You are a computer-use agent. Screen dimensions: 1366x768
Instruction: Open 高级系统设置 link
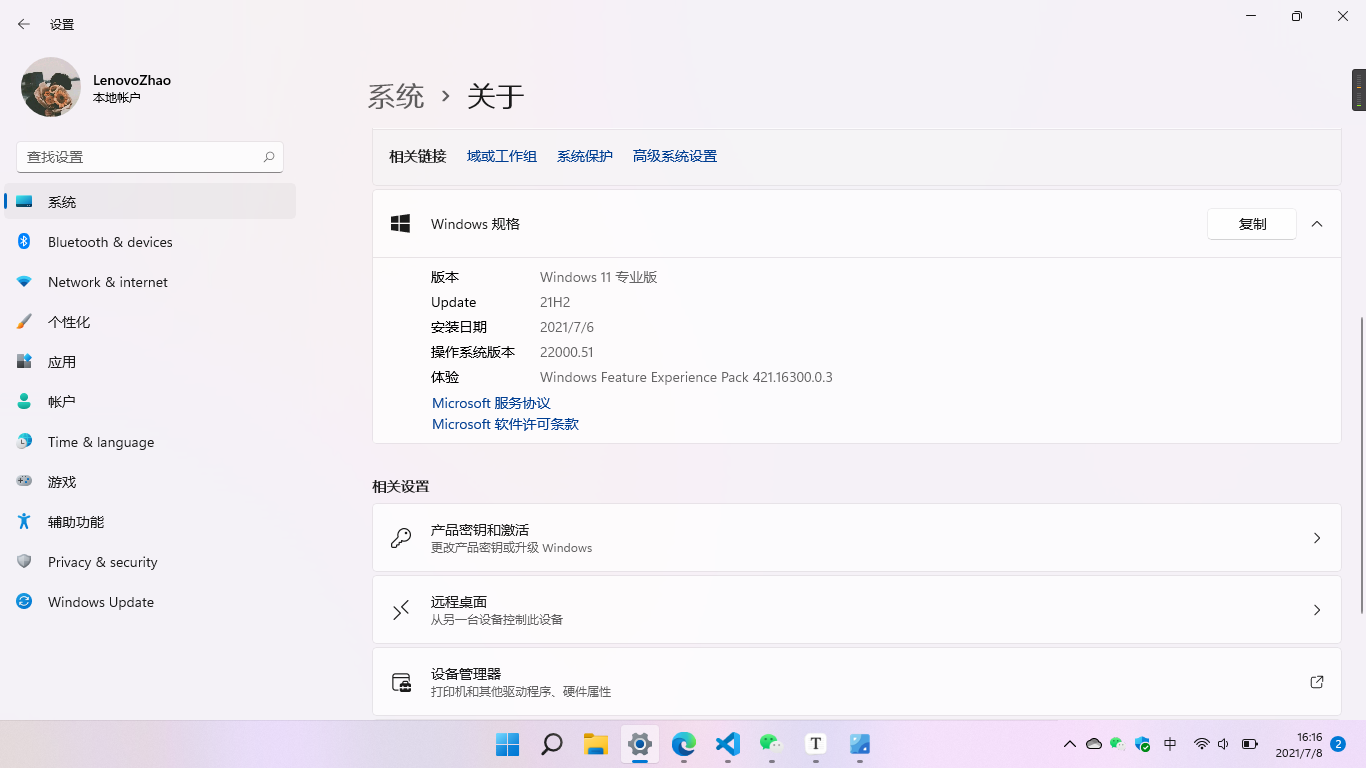point(675,156)
